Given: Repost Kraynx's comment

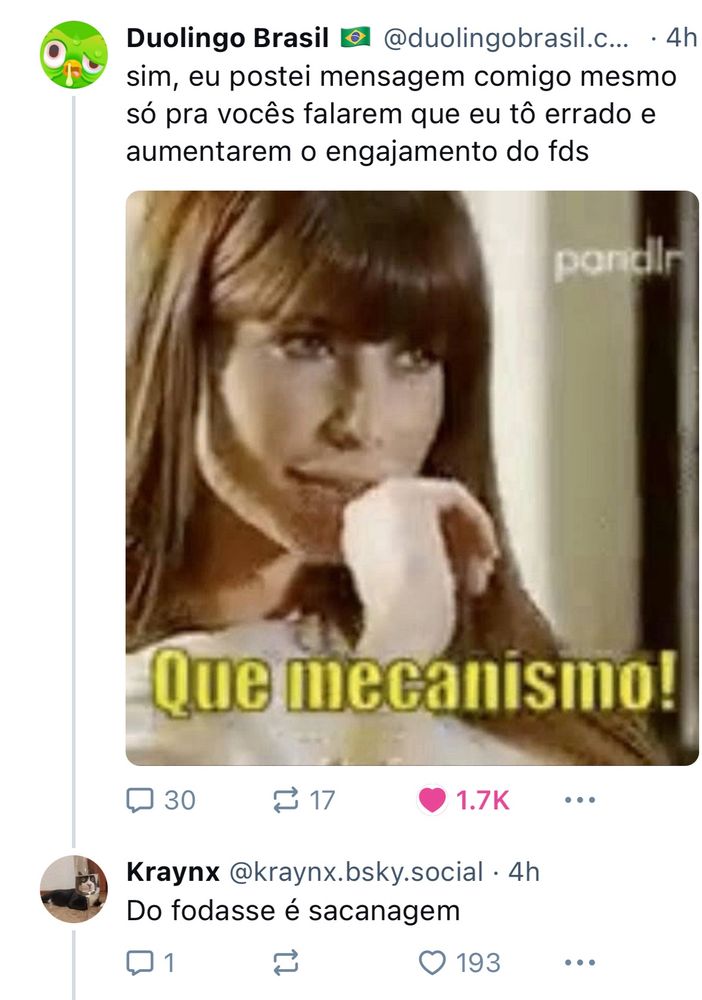Looking at the screenshot, I should 286,962.
